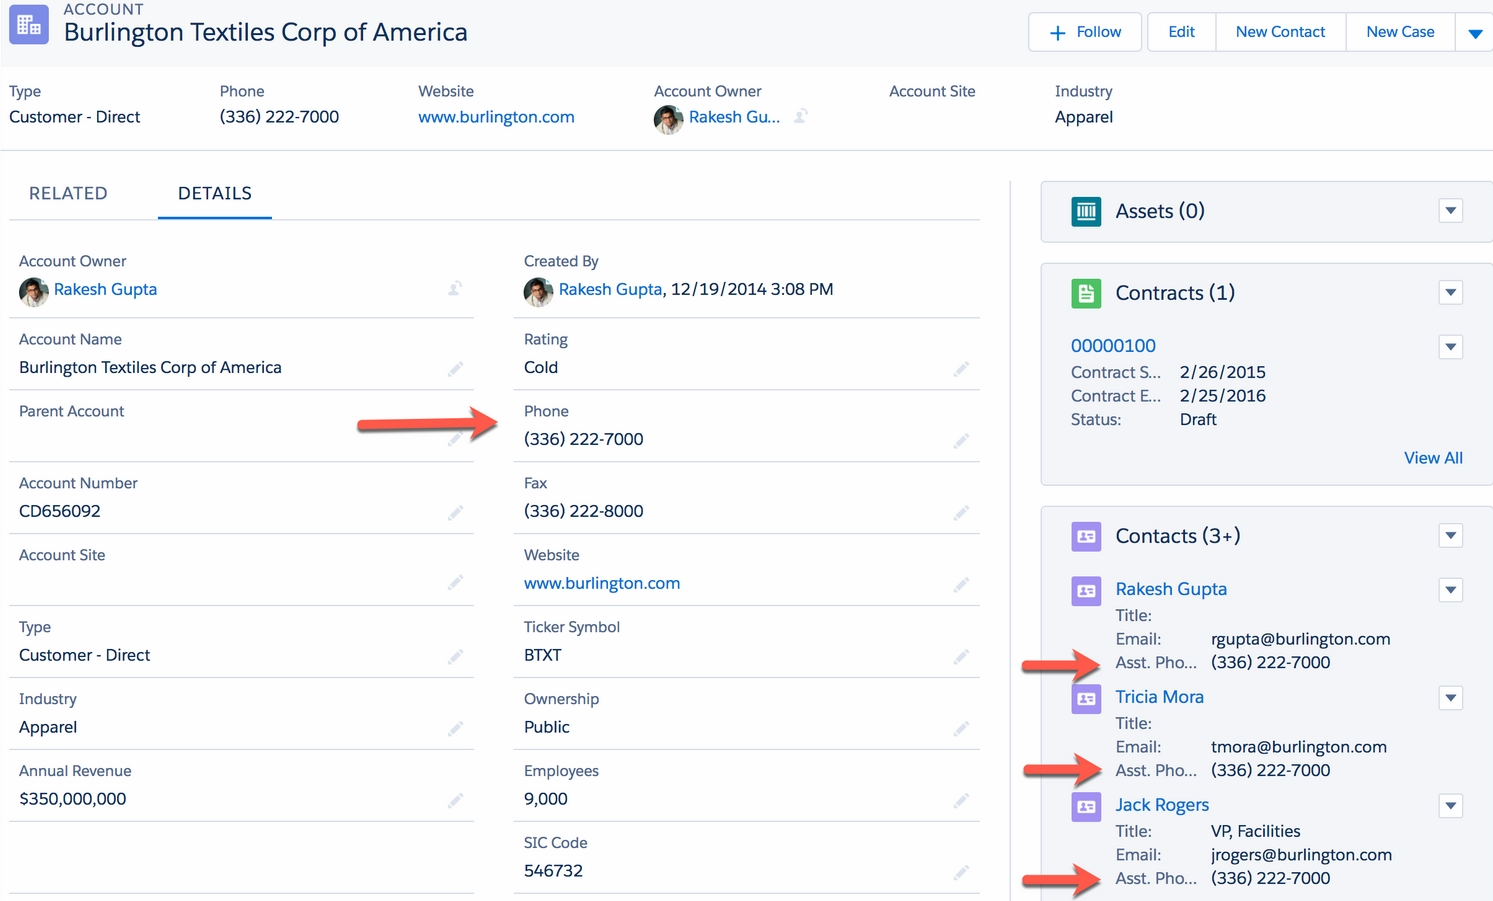Open Created By Rakesh Gupta link

(x=610, y=289)
